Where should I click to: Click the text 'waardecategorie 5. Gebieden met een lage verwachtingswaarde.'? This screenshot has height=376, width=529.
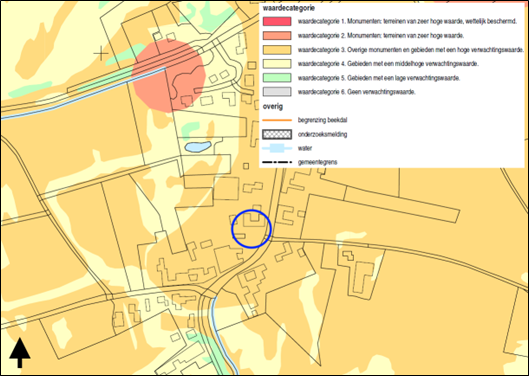pyautogui.click(x=379, y=78)
